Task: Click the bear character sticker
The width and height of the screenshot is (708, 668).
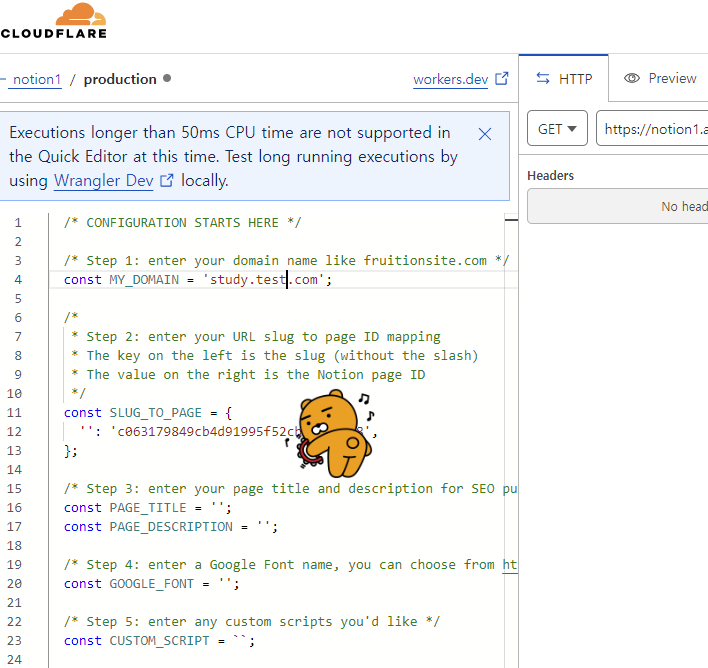Action: coord(334,434)
